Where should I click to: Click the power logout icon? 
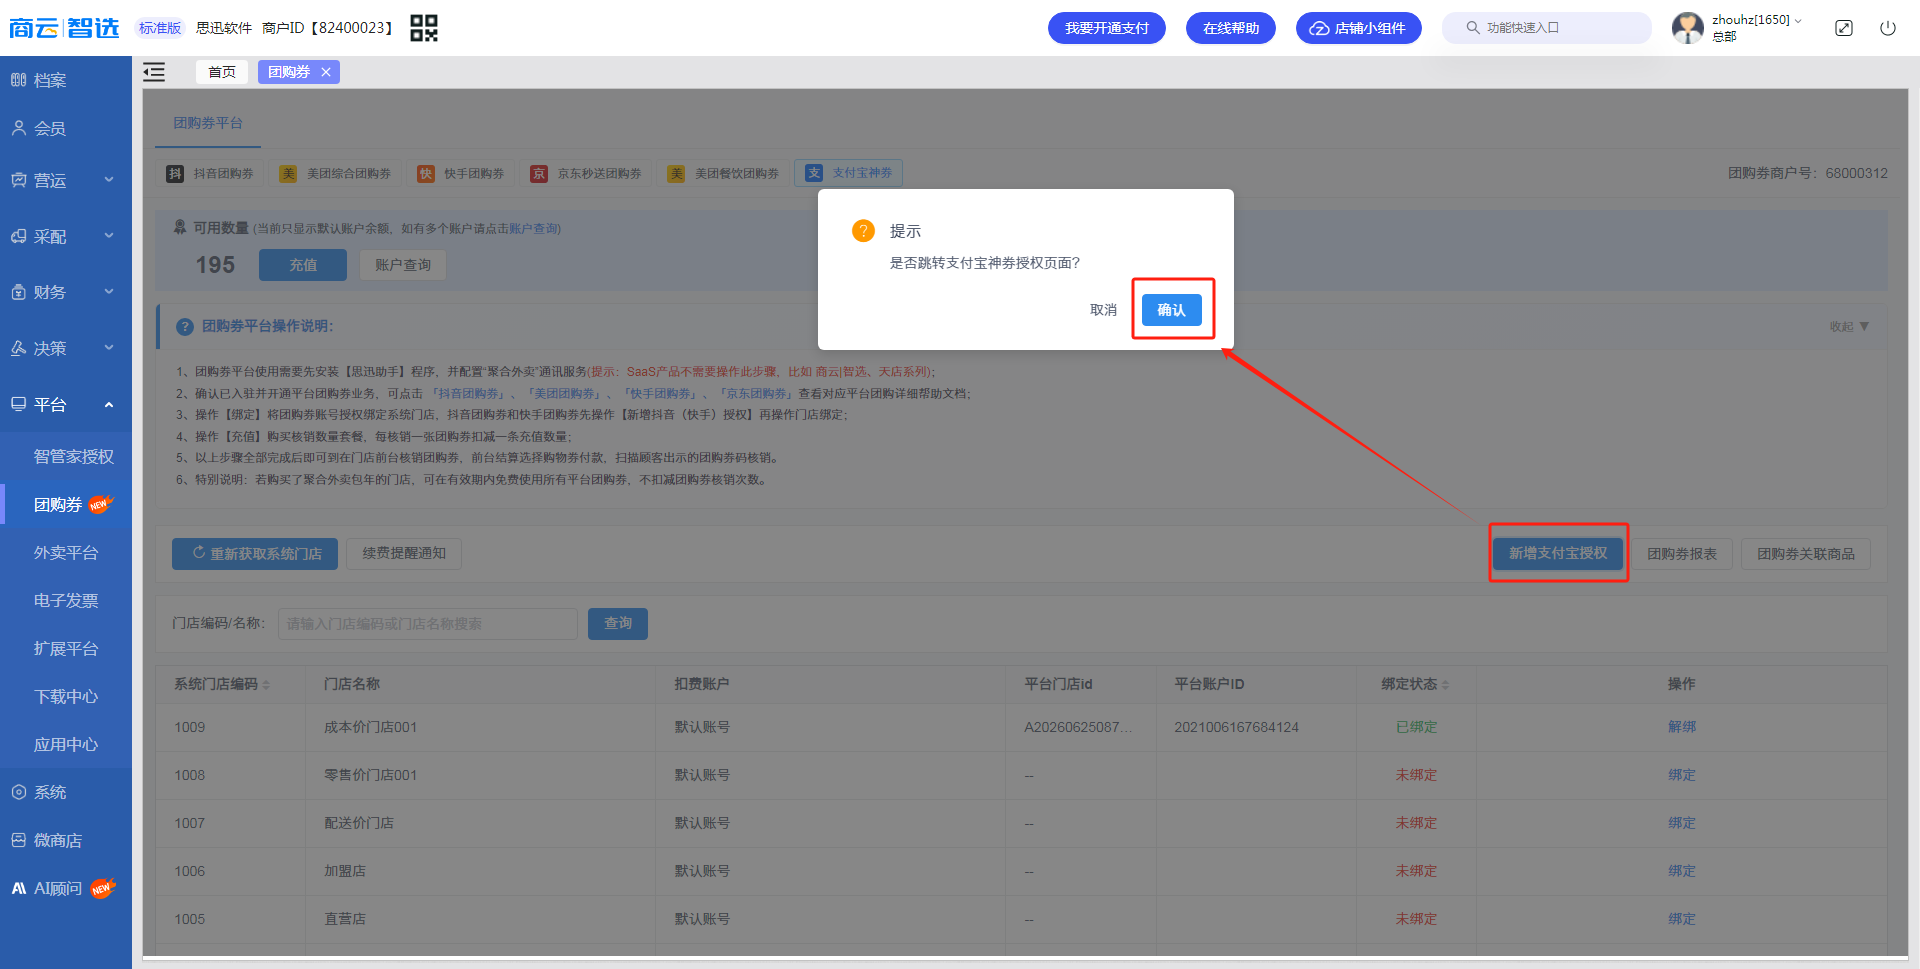(1888, 28)
